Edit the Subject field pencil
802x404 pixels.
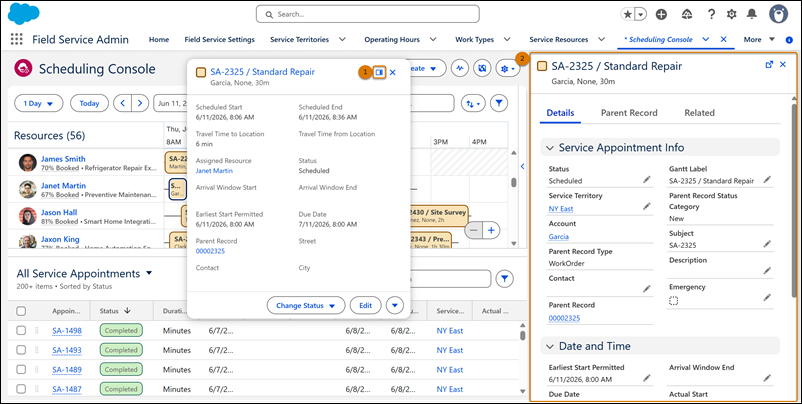767,244
